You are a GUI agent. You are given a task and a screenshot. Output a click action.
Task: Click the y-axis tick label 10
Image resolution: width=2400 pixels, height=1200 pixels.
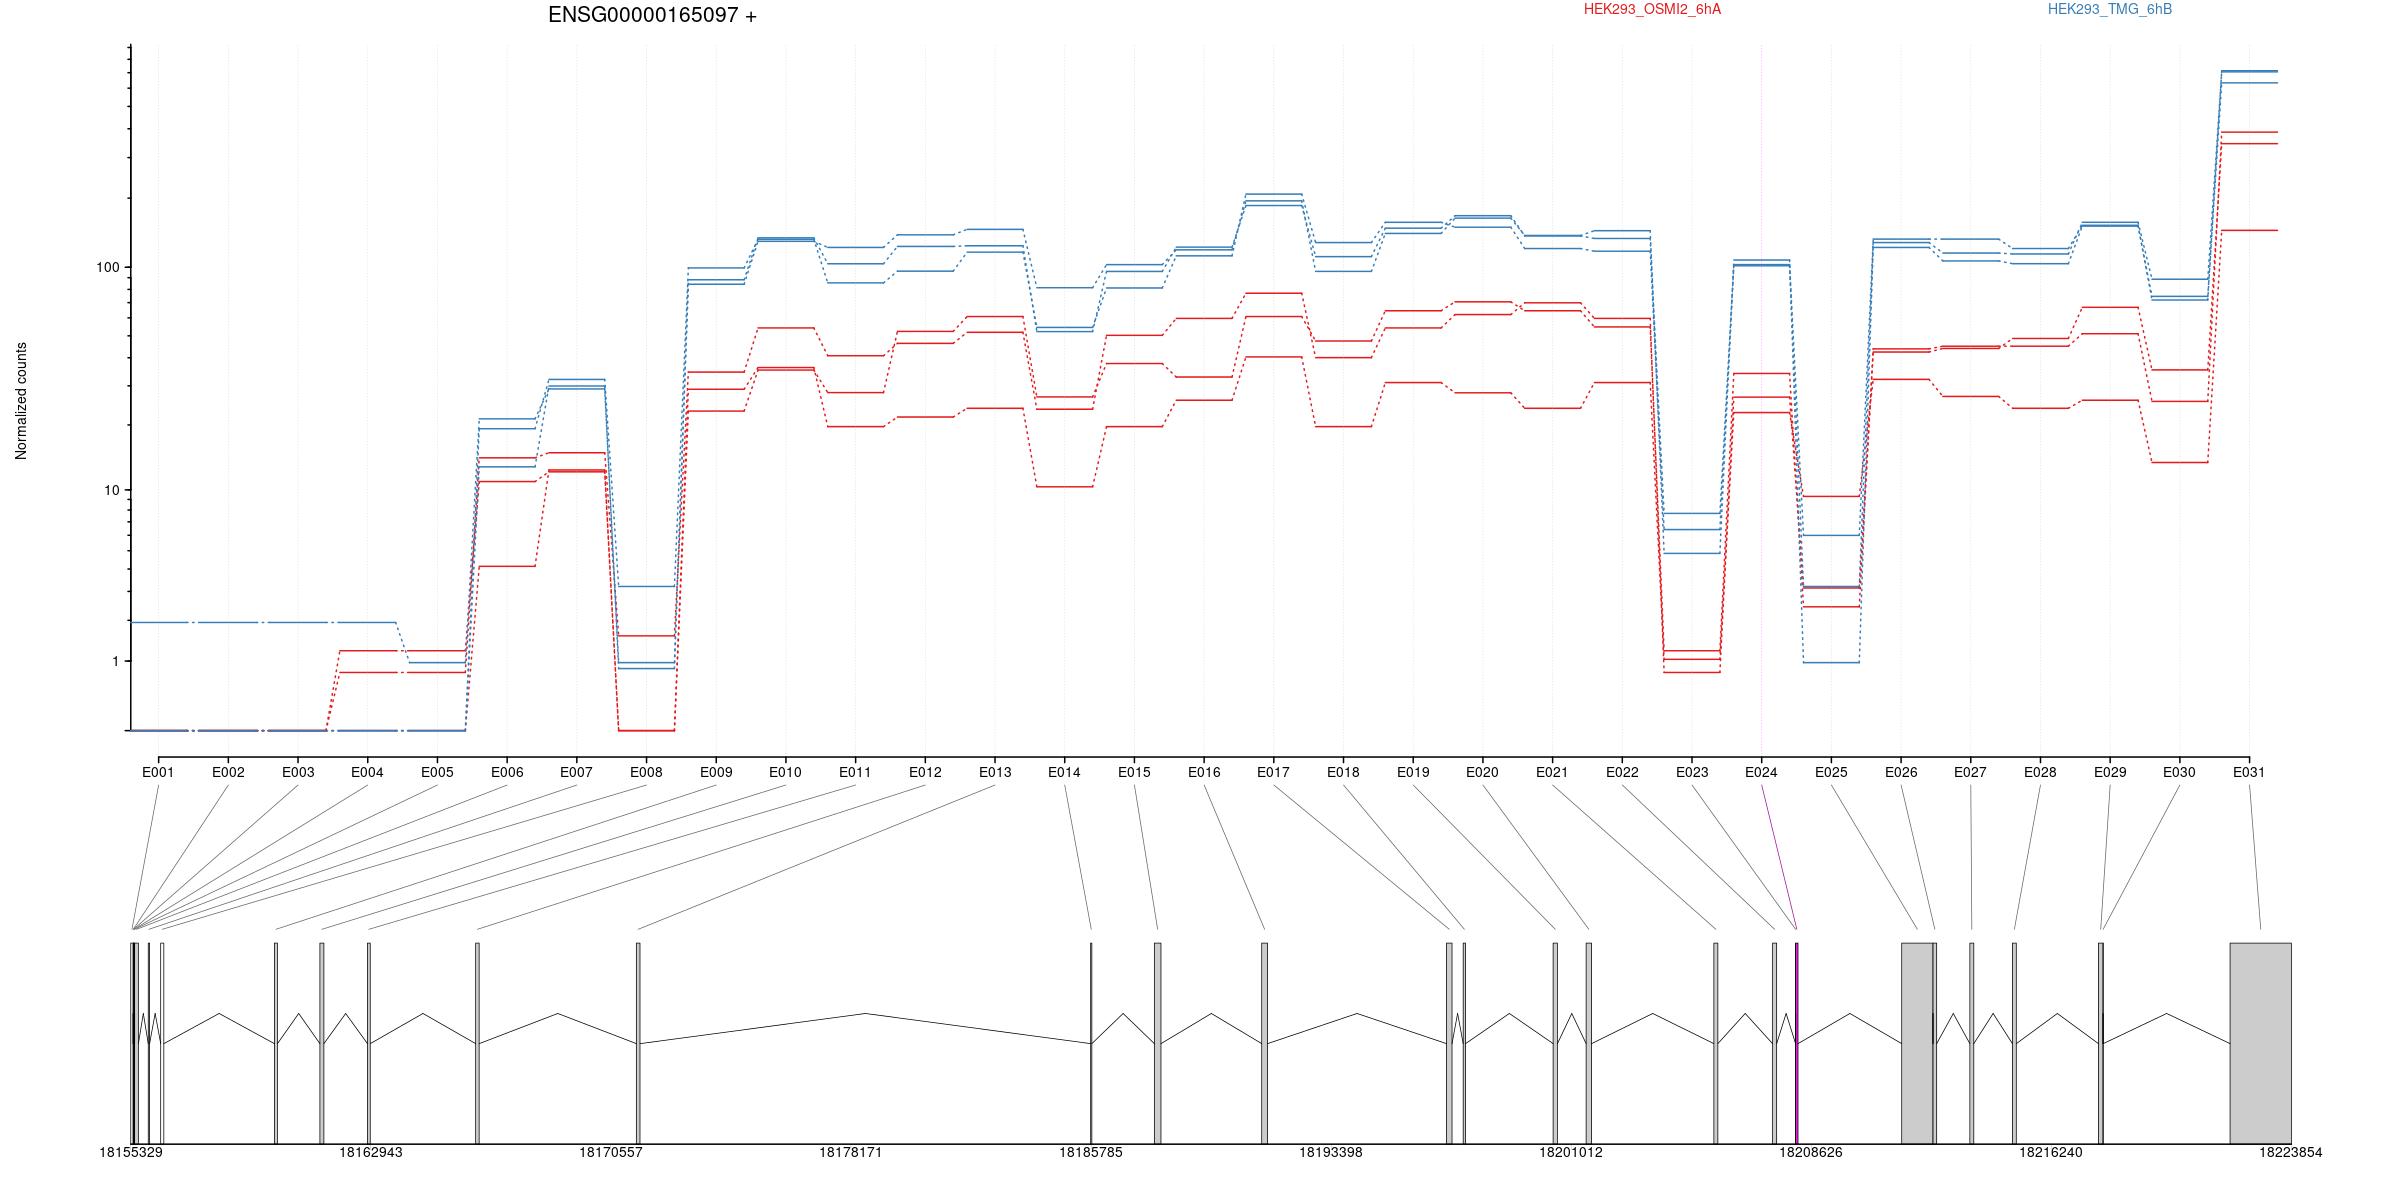click(x=111, y=490)
